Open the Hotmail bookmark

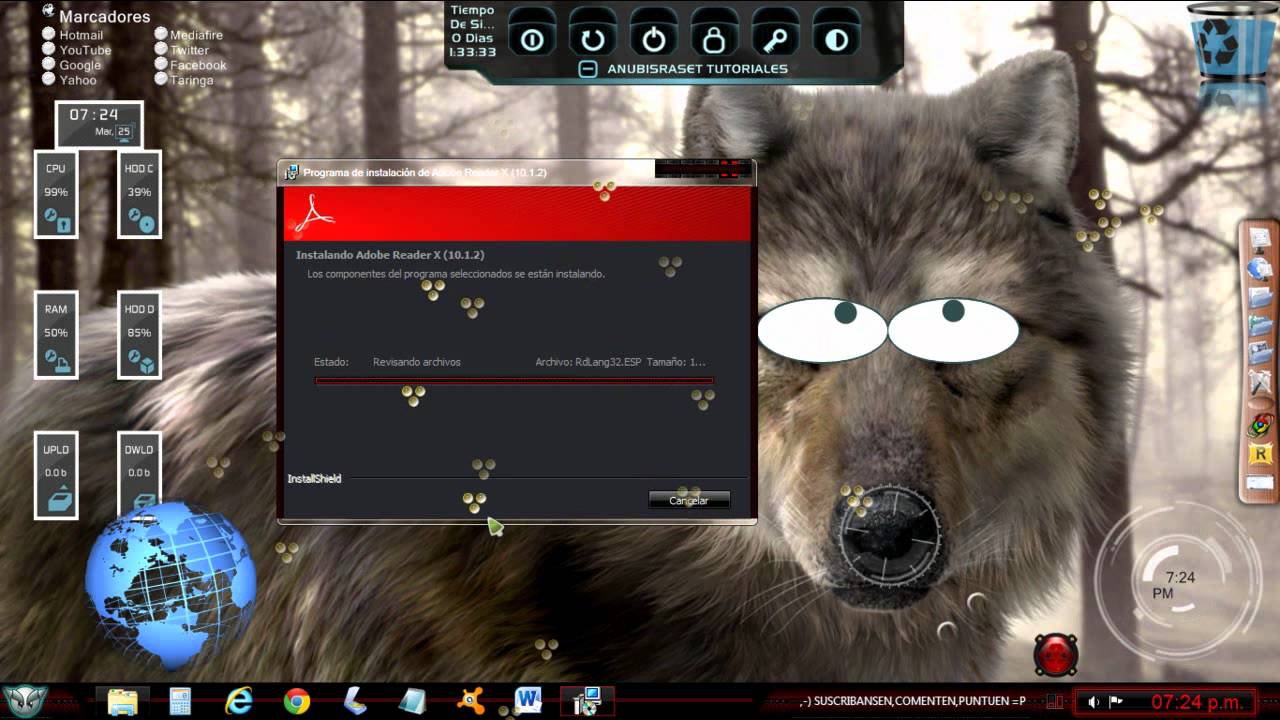[73, 35]
